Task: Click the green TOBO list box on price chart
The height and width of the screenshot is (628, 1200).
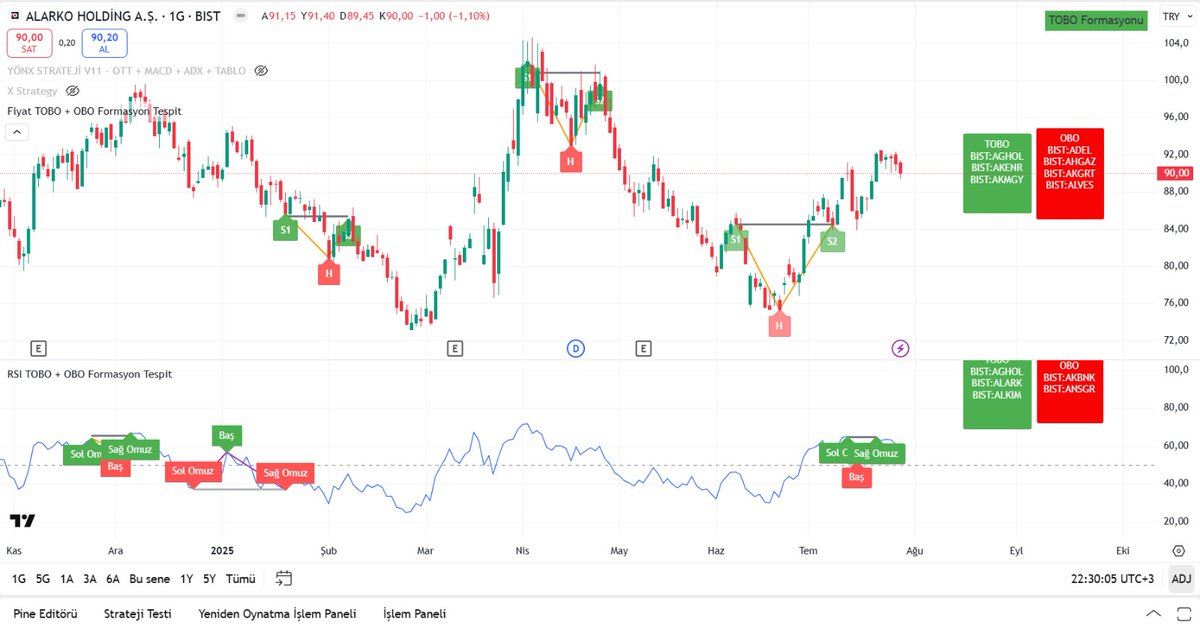Action: point(997,172)
